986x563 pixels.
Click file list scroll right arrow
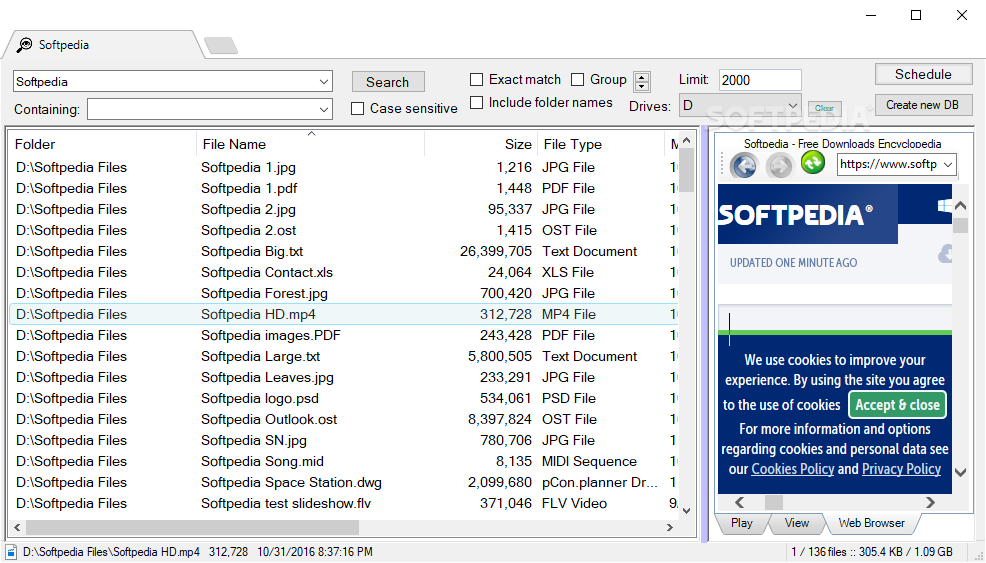[x=670, y=527]
